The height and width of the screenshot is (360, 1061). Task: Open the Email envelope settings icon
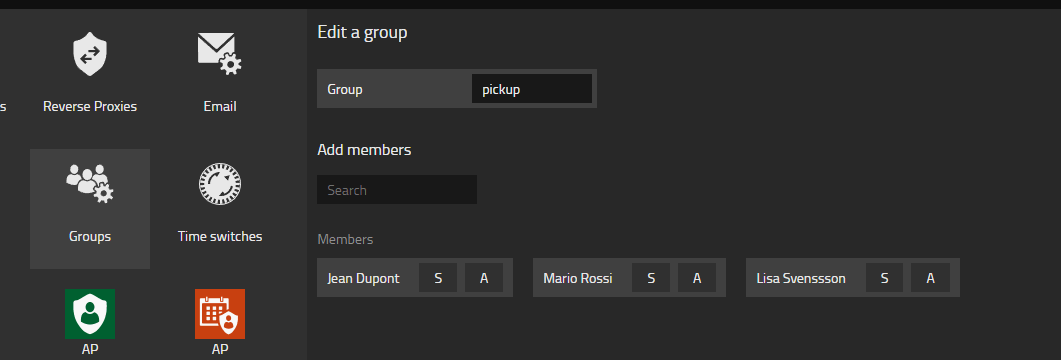pos(220,53)
